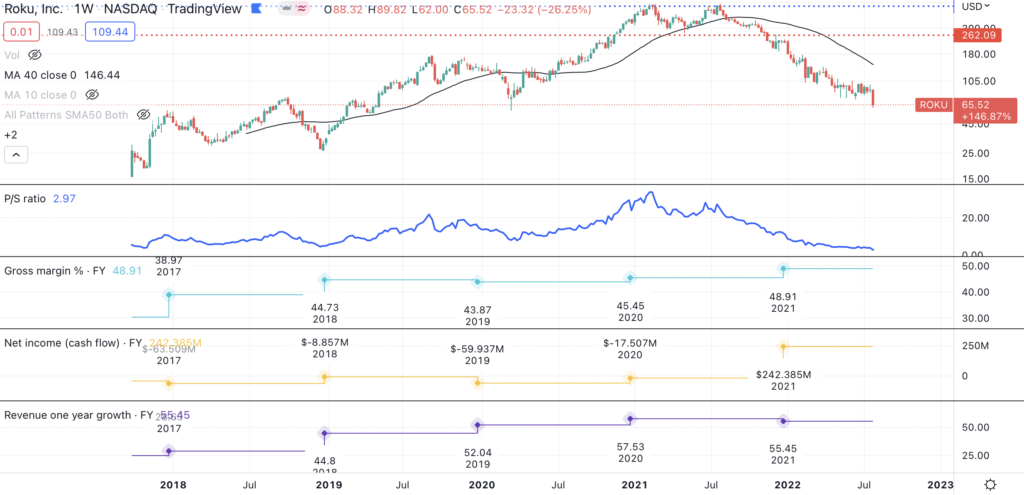The width and height of the screenshot is (1024, 495).
Task: Click the 2020 Revenue growth data marker
Action: point(631,418)
